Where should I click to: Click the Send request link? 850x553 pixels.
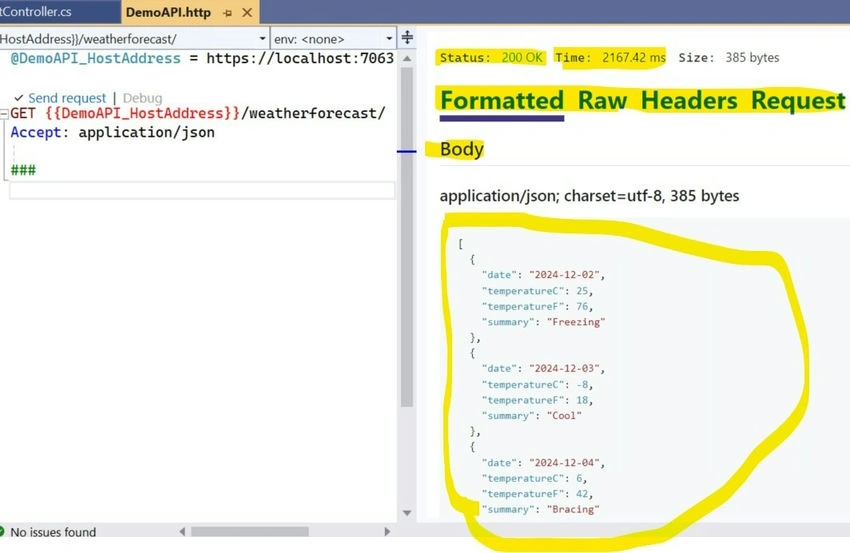tap(67, 98)
